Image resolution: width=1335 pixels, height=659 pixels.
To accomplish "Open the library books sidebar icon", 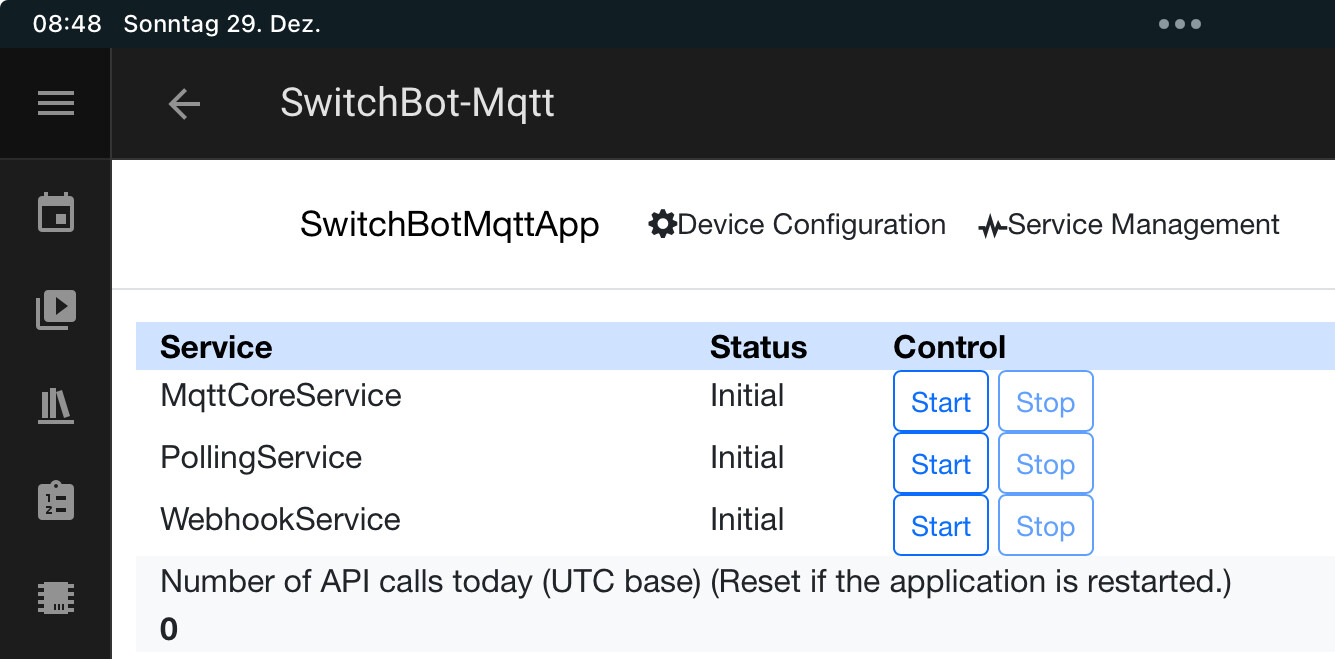I will 56,406.
